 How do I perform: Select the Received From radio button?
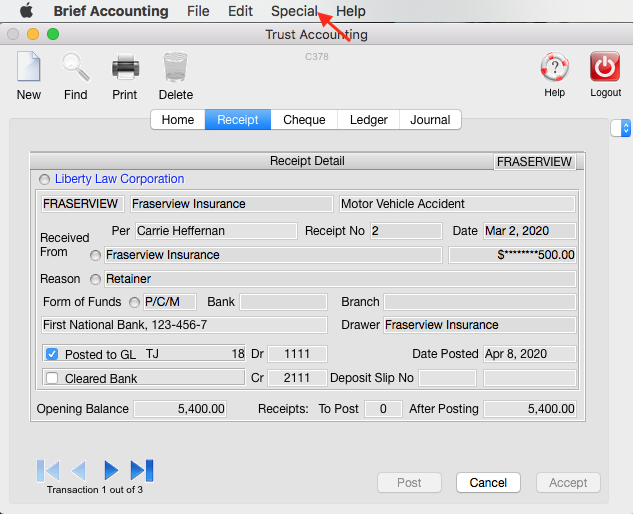[x=95, y=256]
